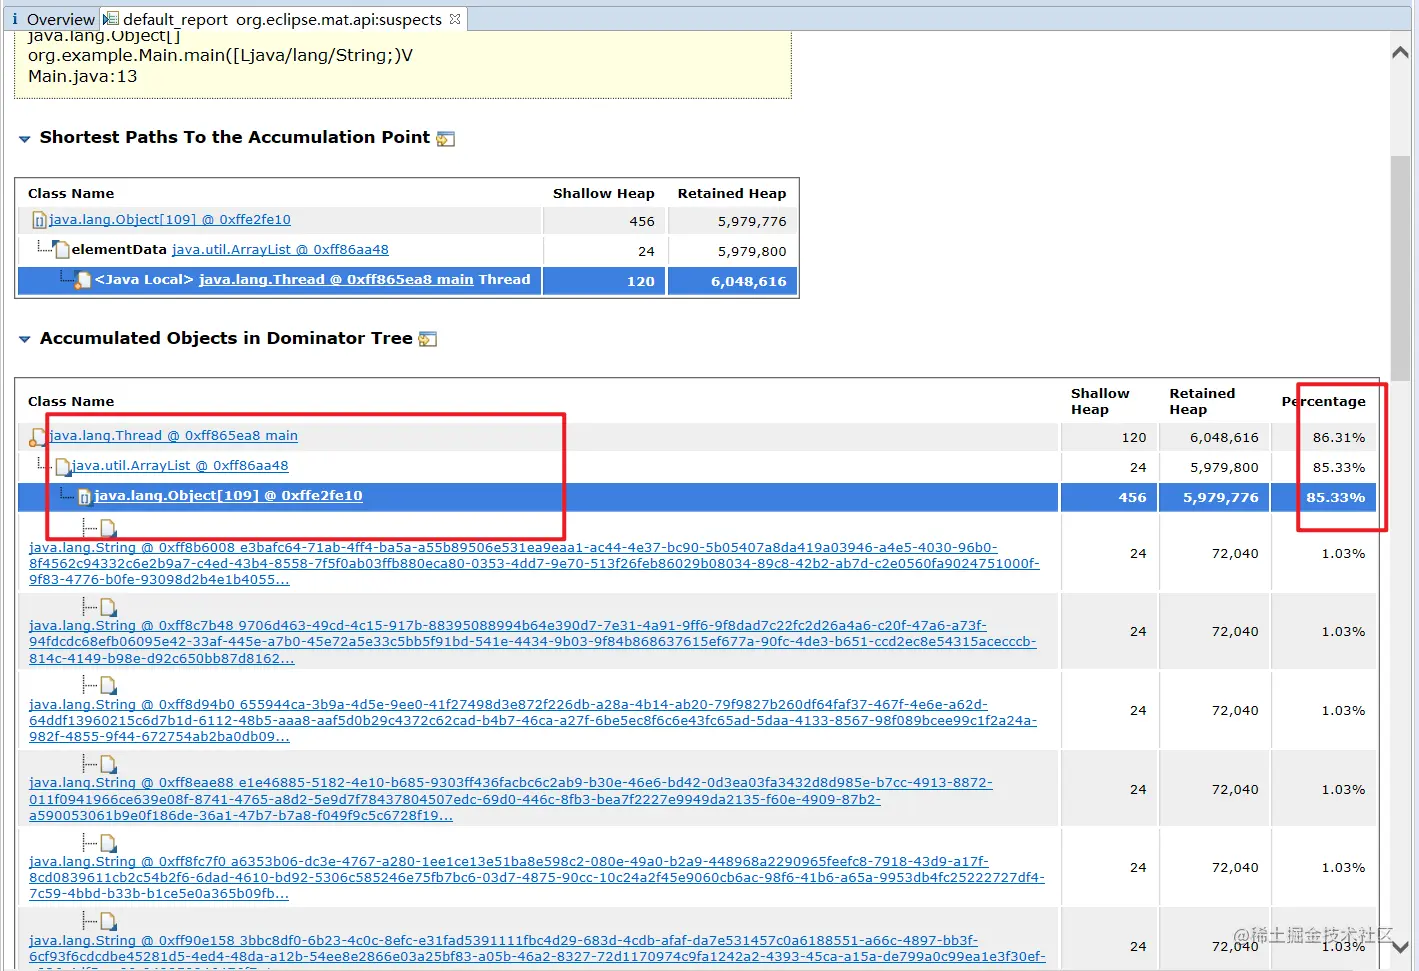Click object icon above String 0xff8b6008 entry
Viewport: 1419px width, 971px height.
pyautogui.click(x=108, y=528)
